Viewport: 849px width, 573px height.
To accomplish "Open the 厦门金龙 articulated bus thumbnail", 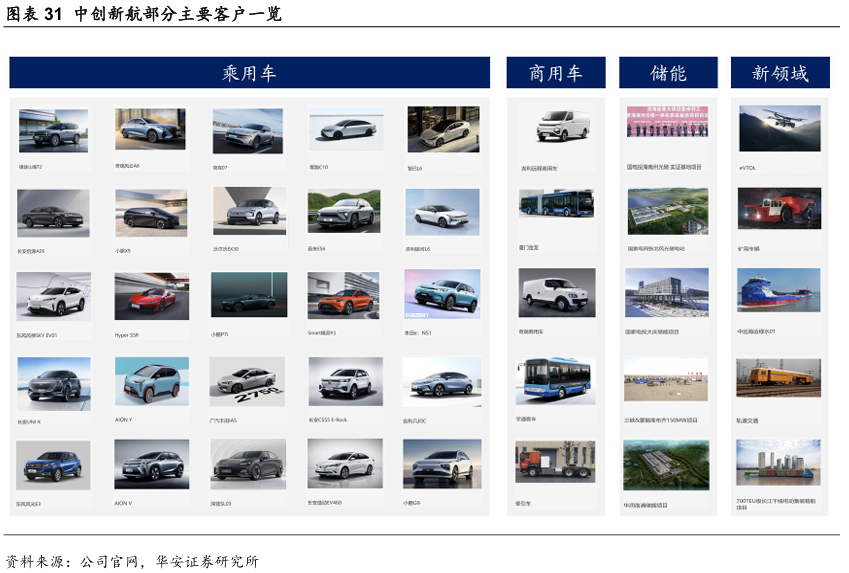I will tap(556, 203).
